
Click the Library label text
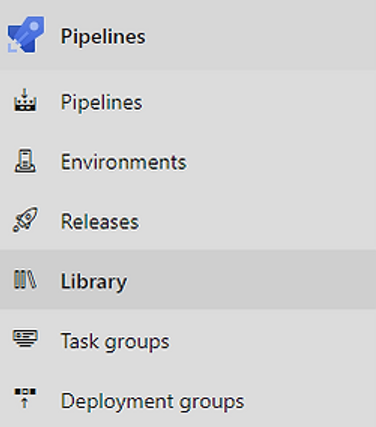[94, 282]
